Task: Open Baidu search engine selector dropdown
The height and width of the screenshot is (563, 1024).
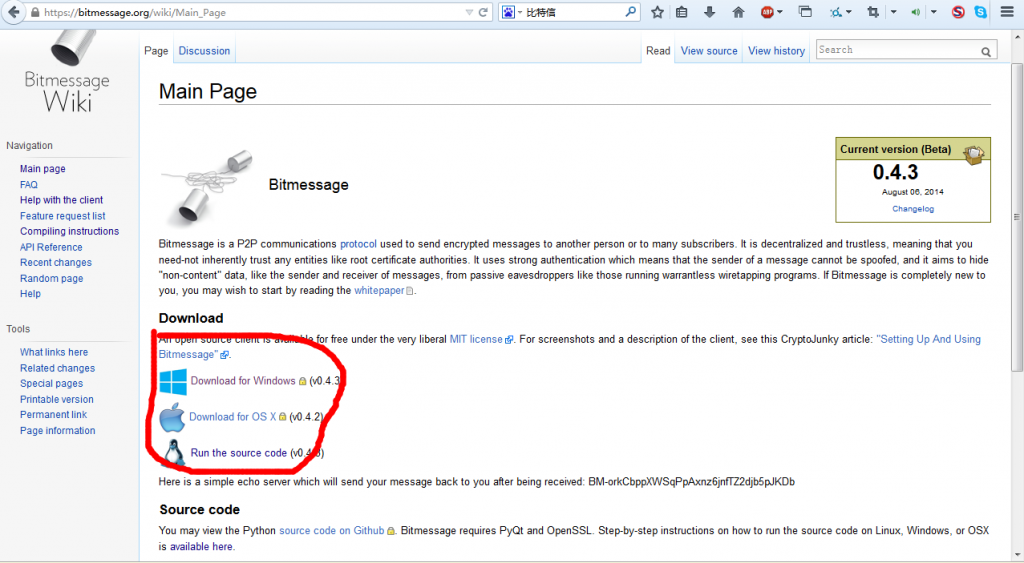Action: (511, 12)
